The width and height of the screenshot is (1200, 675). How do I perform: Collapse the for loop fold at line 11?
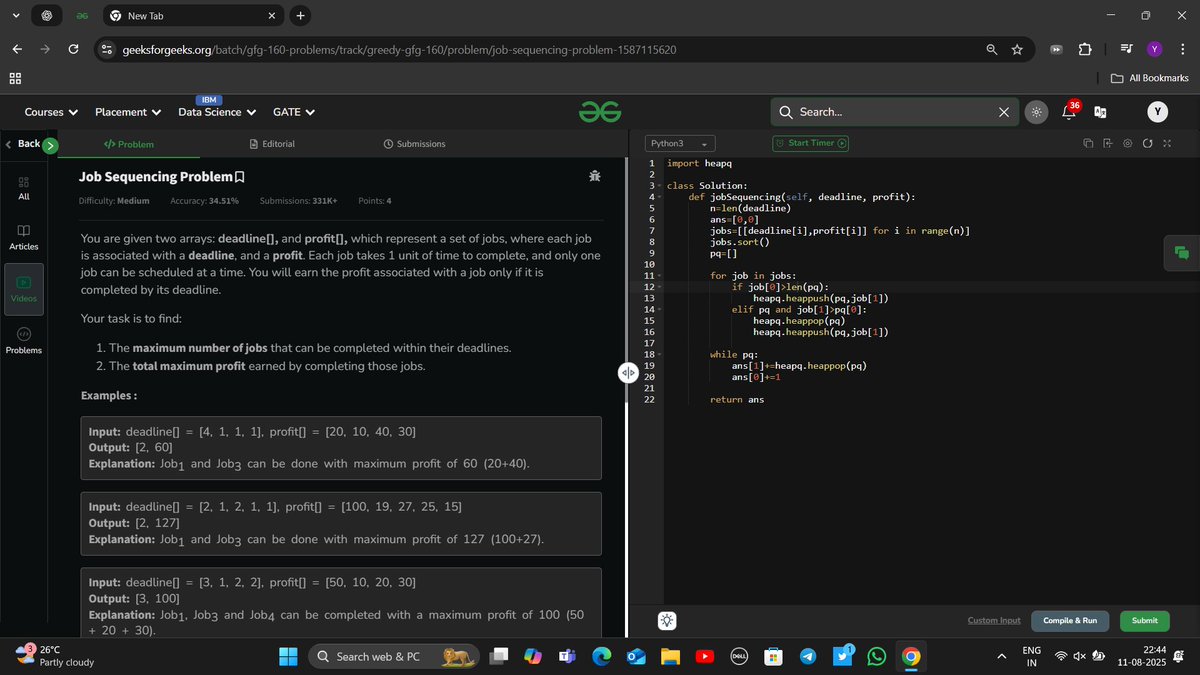pyautogui.click(x=661, y=275)
